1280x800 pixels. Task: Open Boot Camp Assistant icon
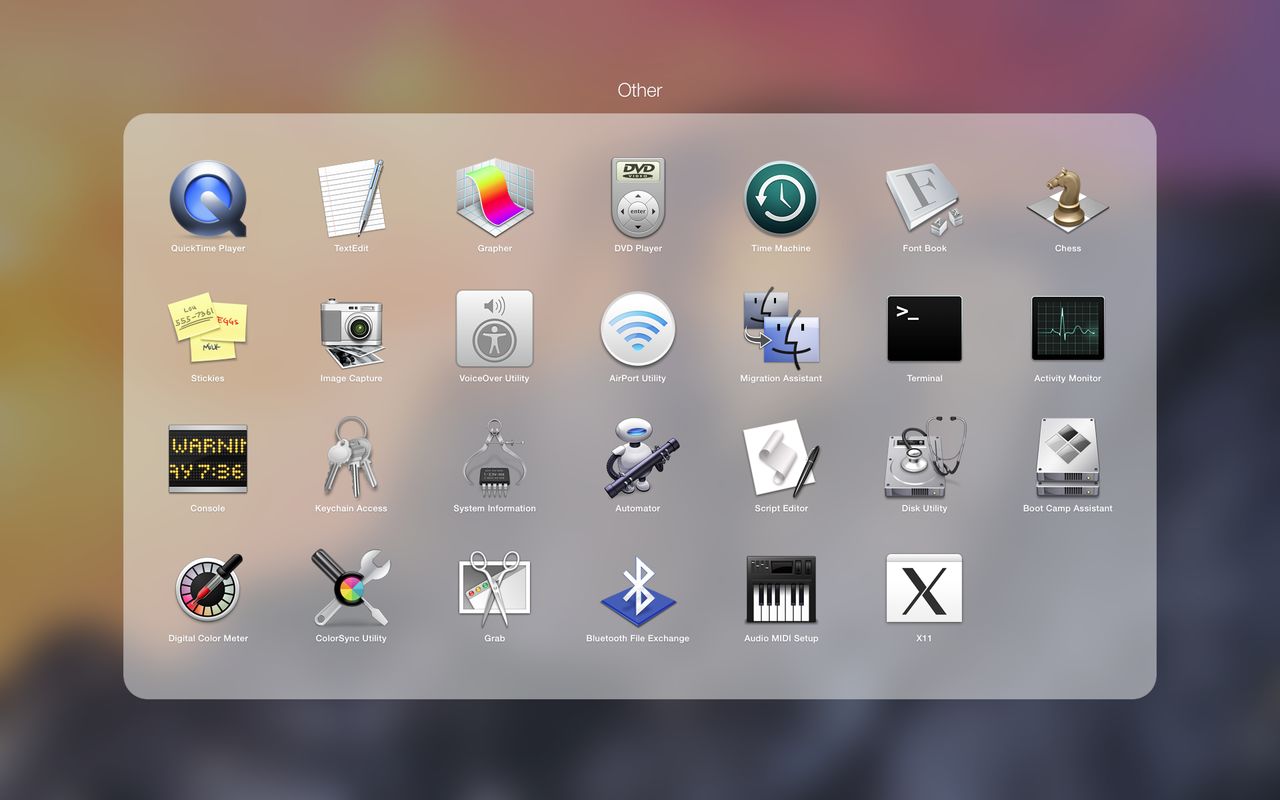[1068, 458]
